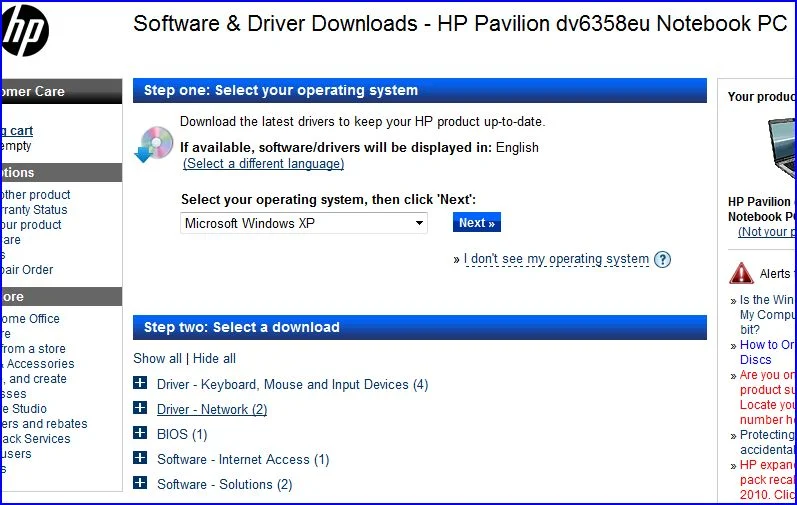Click the 'from a store' sidebar link
797x505 pixels.
pyautogui.click(x=33, y=349)
